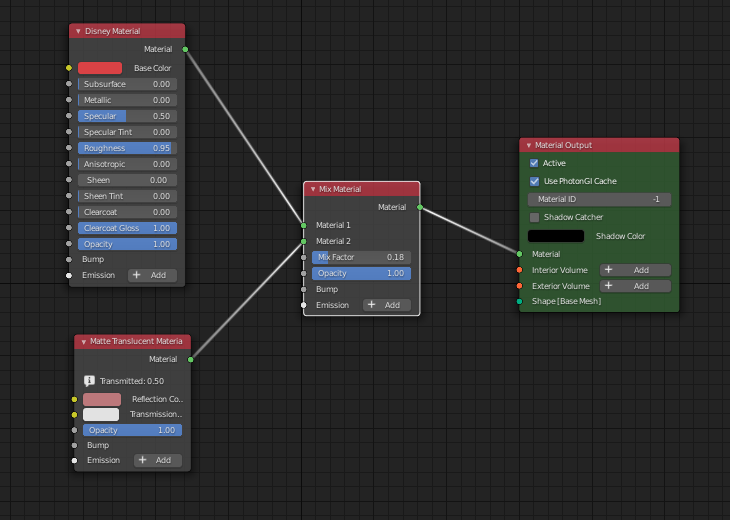Click the Material 1 input socket
The width and height of the screenshot is (730, 520).
click(304, 225)
